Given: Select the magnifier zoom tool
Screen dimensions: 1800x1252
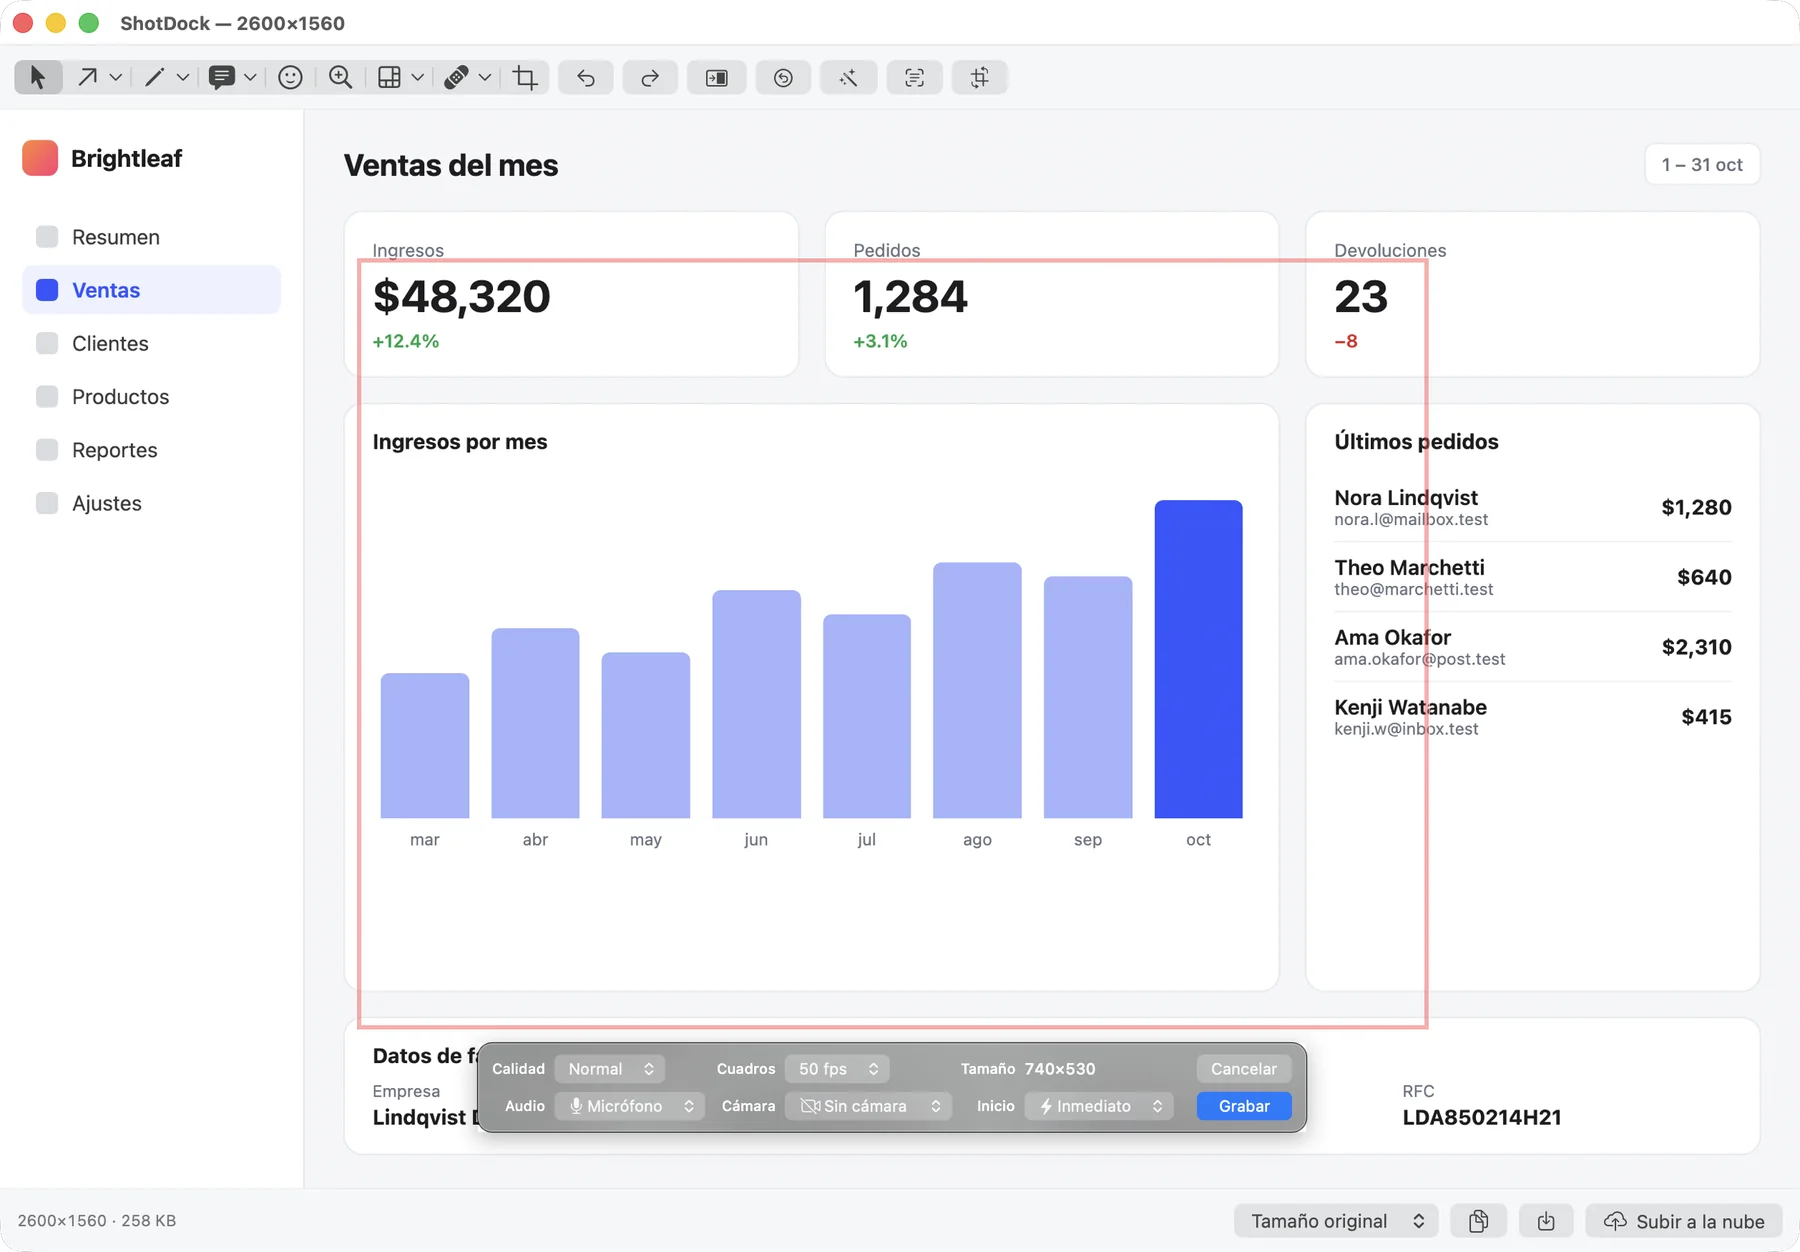Looking at the screenshot, I should 340,77.
